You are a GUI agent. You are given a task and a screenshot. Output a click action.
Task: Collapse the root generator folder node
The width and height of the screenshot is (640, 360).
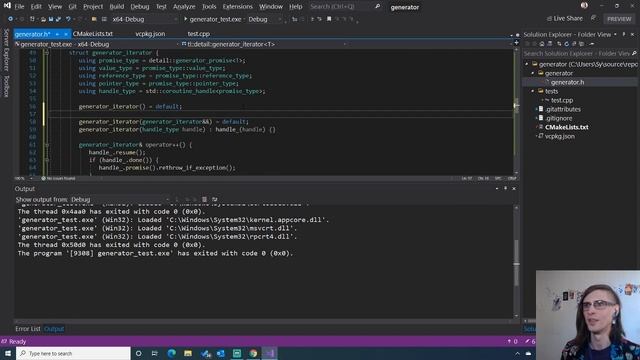[x=527, y=64]
